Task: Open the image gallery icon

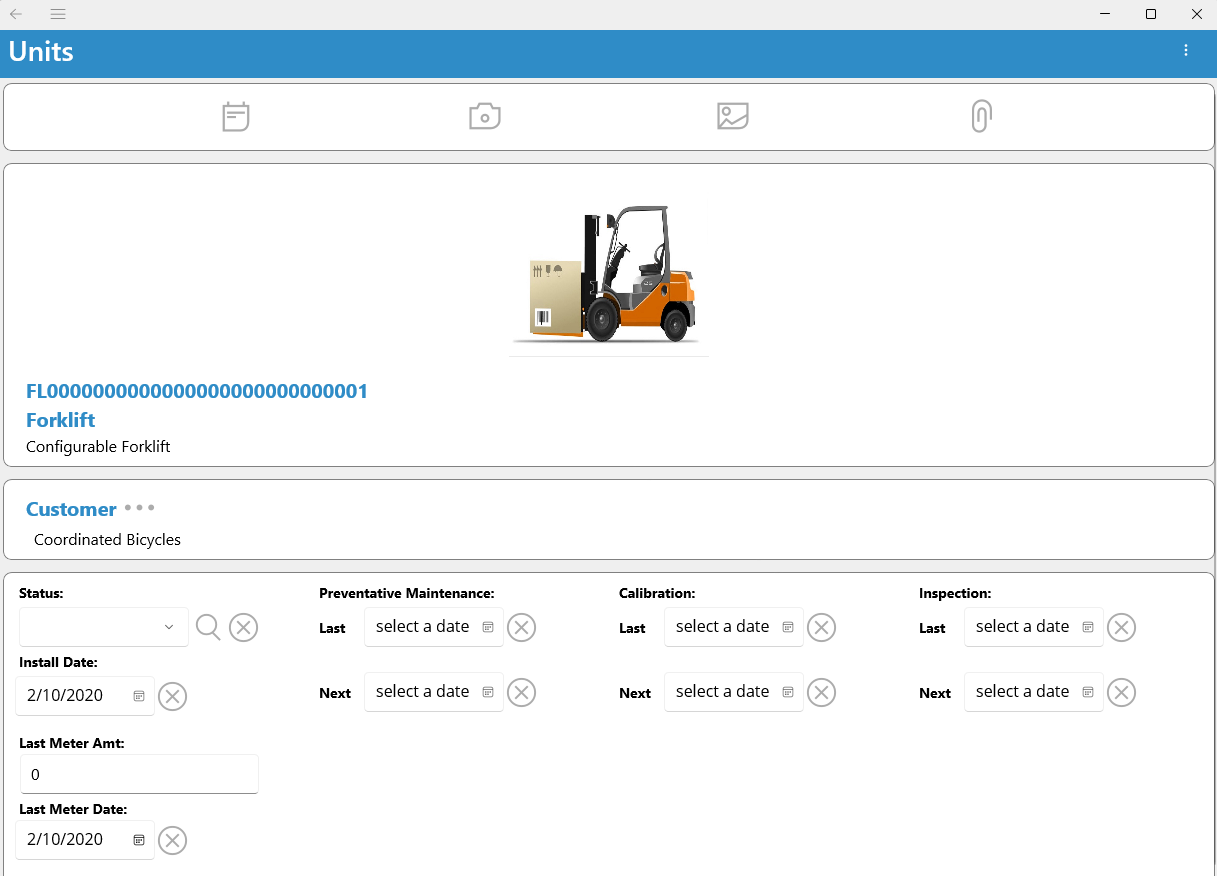Action: (x=733, y=116)
